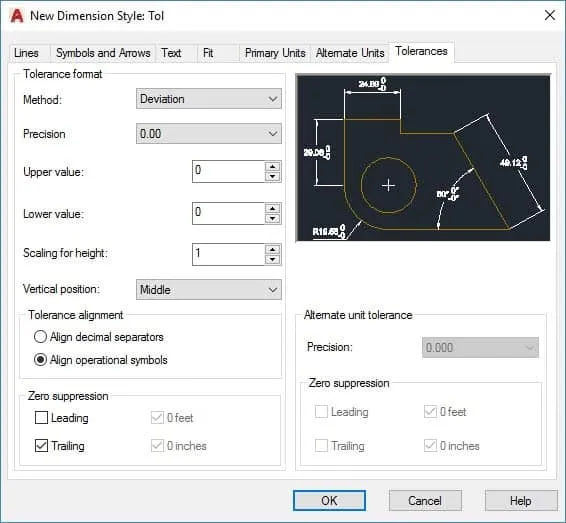This screenshot has height=523, width=566.
Task: Click the Upper value input field
Action: coord(229,171)
